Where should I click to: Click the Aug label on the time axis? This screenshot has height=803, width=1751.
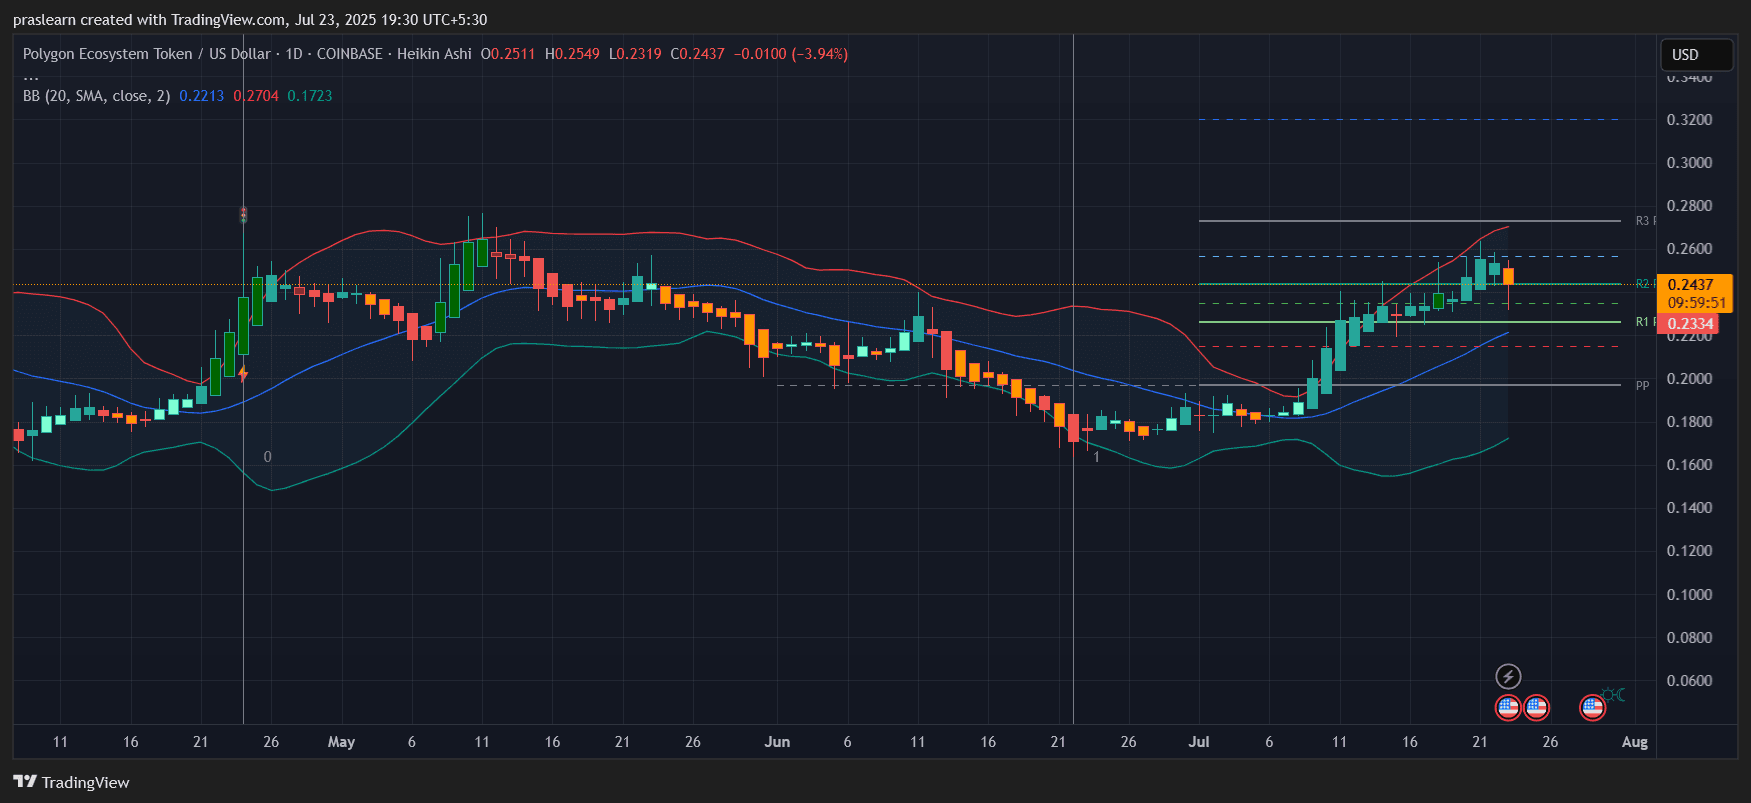tap(1634, 742)
